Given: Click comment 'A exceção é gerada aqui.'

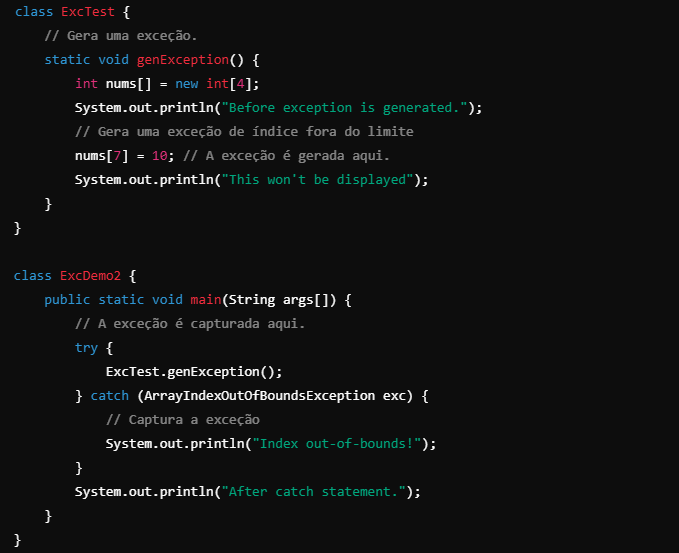Looking at the screenshot, I should [x=286, y=155].
